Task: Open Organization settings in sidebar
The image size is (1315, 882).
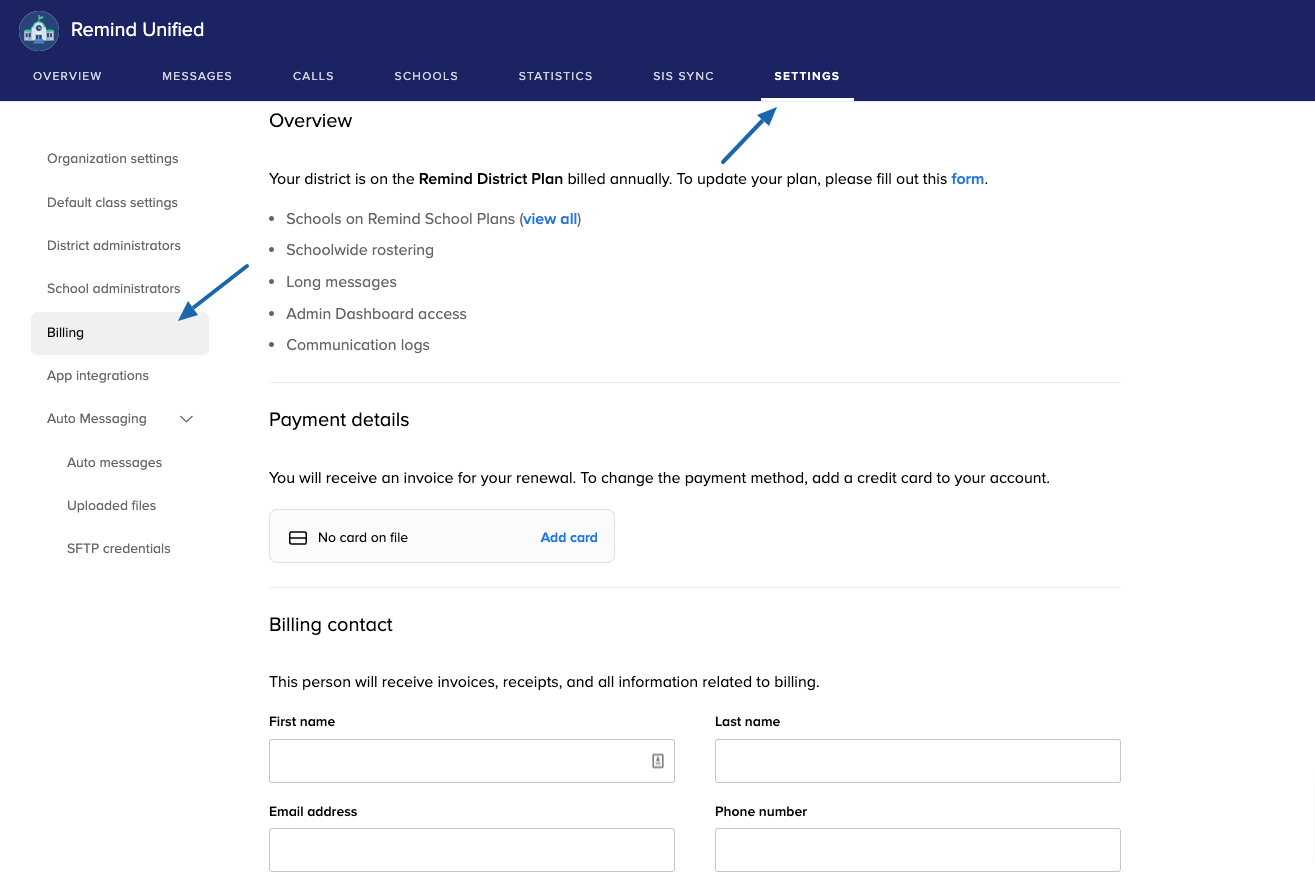Action: (x=112, y=159)
